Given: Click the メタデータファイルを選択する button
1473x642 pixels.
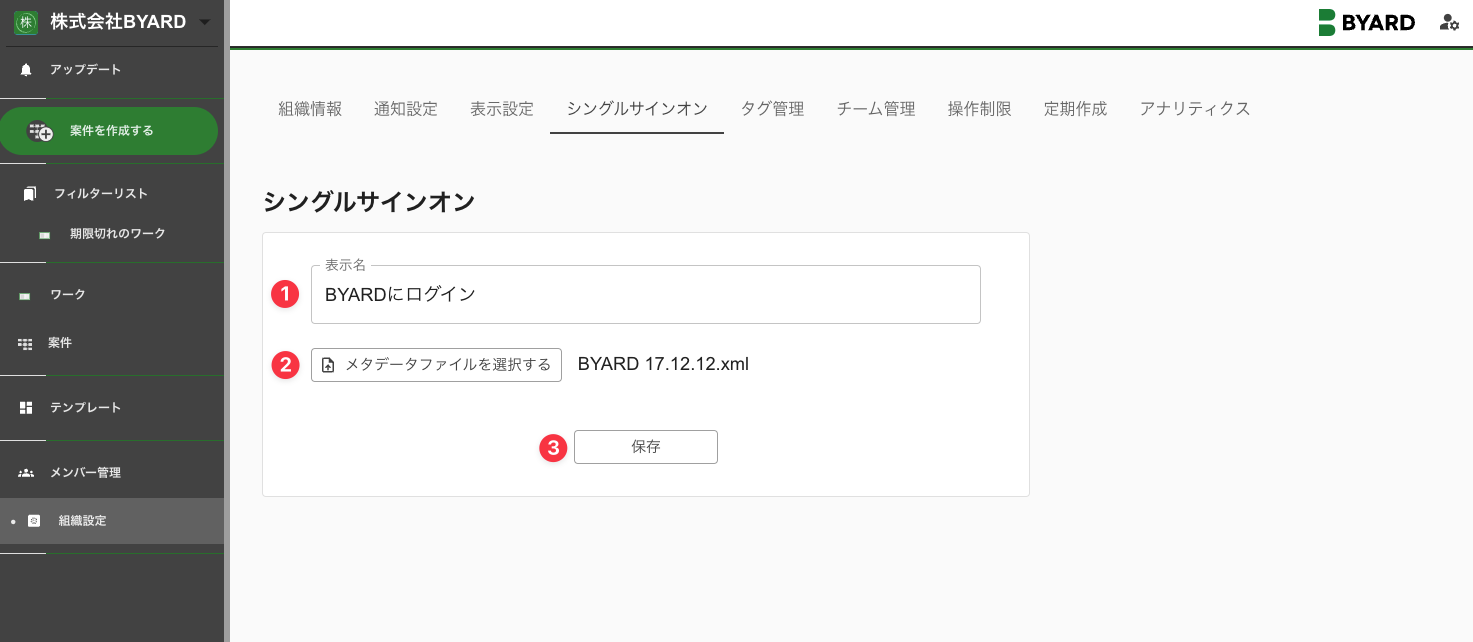Looking at the screenshot, I should click(436, 365).
